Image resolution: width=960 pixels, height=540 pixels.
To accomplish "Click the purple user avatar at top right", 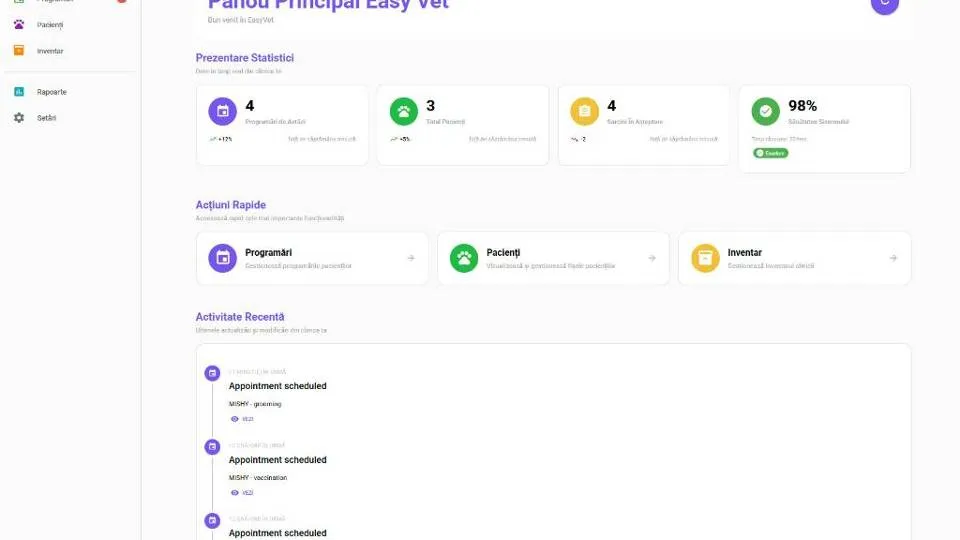I will [x=885, y=3].
